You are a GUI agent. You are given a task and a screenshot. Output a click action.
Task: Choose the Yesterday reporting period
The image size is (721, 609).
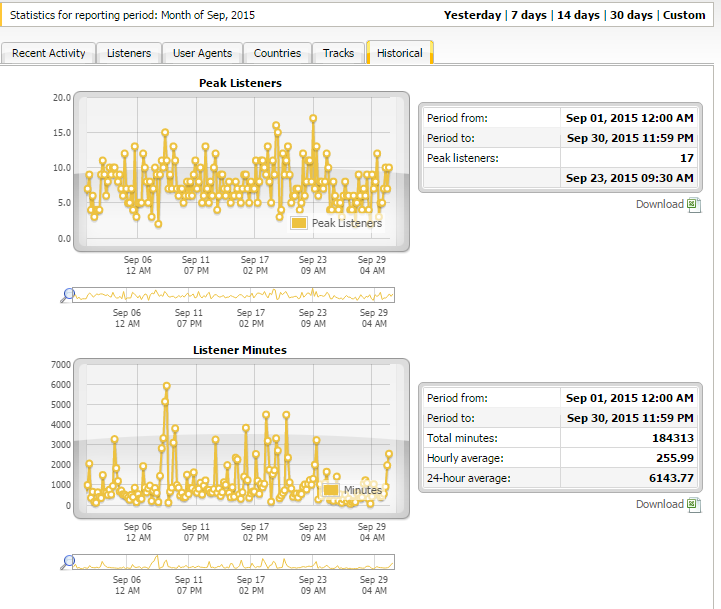(x=472, y=15)
